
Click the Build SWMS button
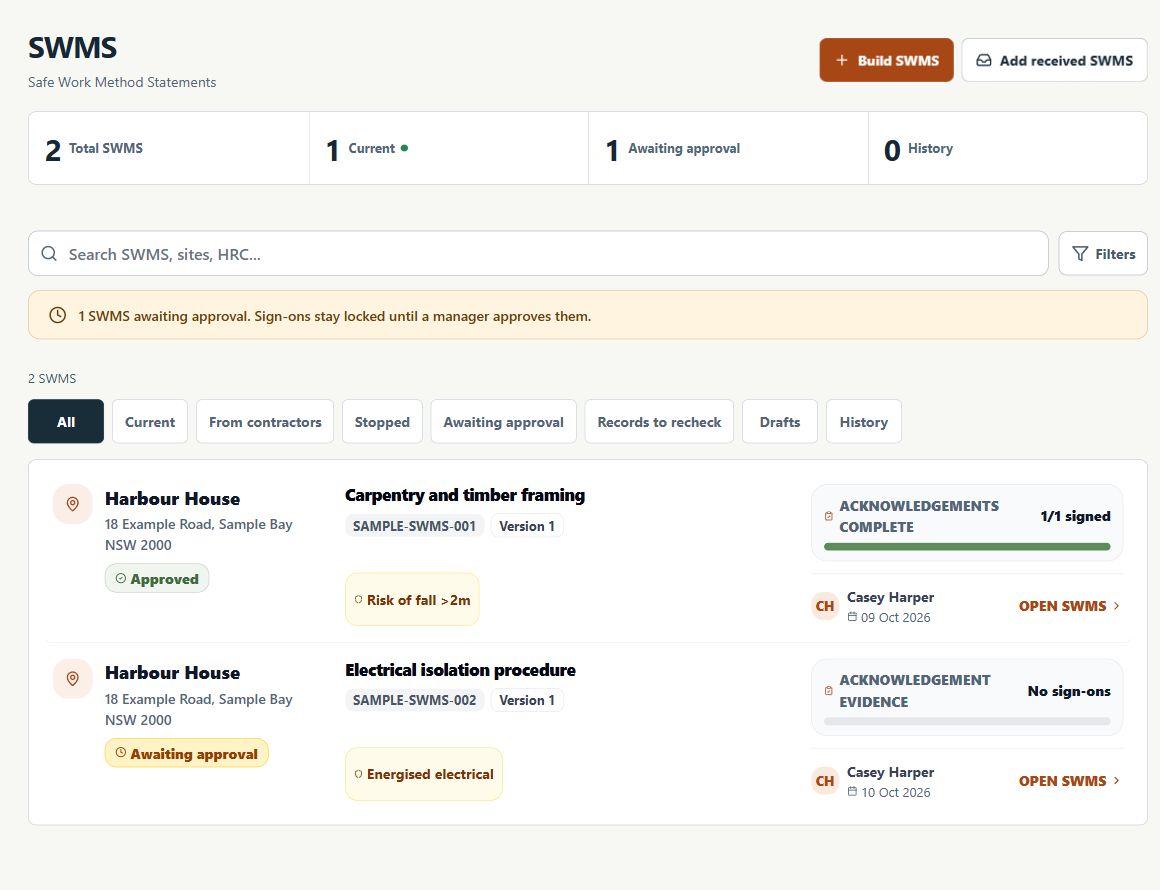coord(886,60)
